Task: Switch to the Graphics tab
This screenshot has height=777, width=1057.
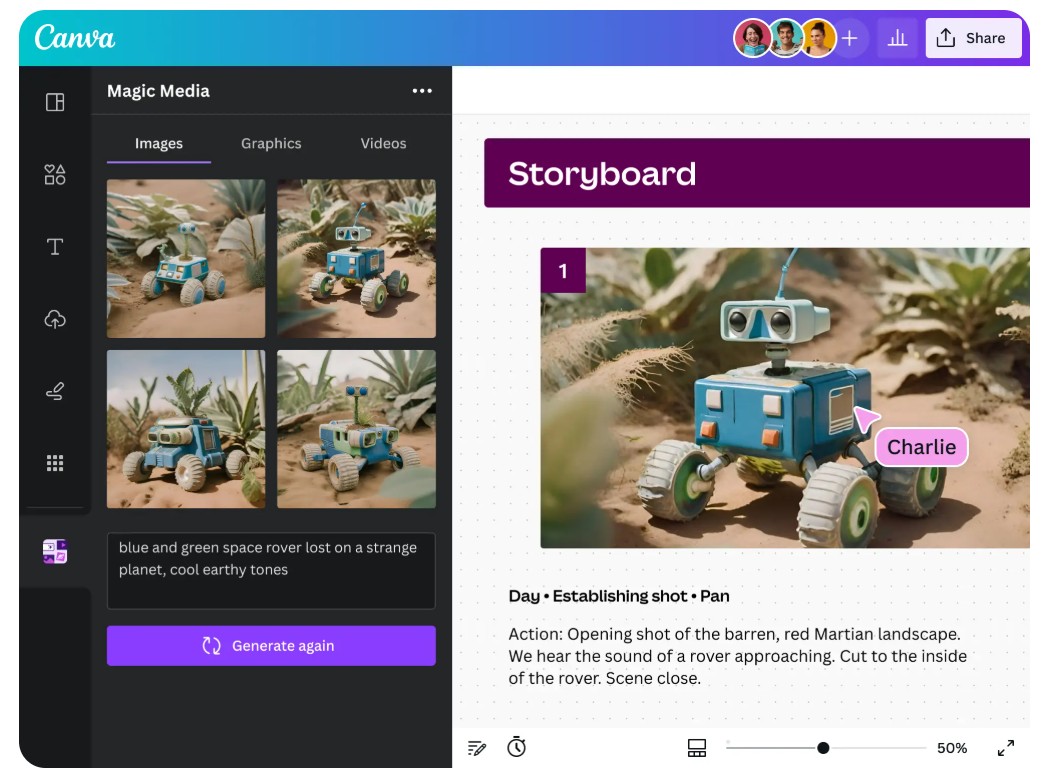Action: (271, 143)
